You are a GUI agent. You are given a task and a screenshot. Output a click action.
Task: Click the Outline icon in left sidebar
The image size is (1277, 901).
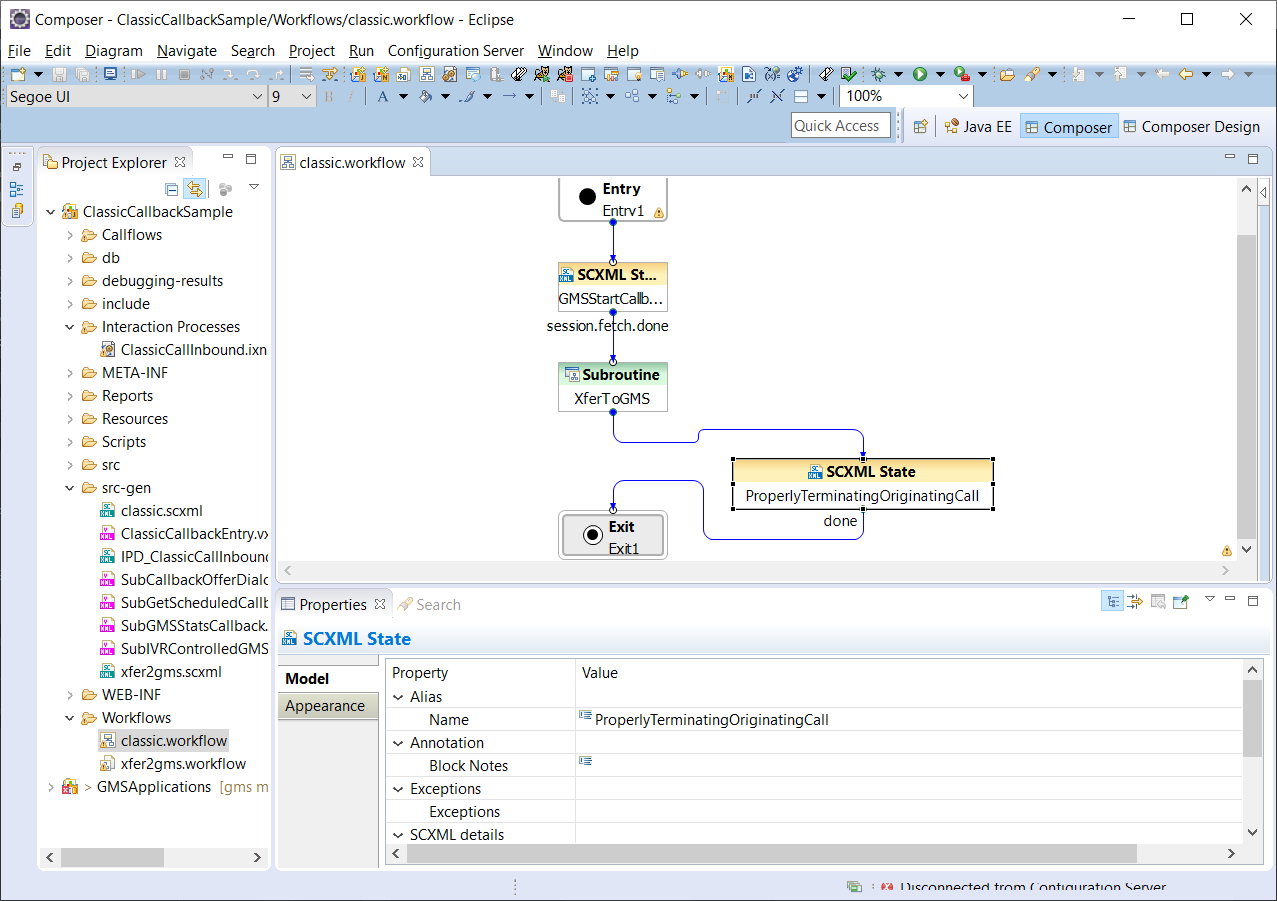(x=17, y=189)
